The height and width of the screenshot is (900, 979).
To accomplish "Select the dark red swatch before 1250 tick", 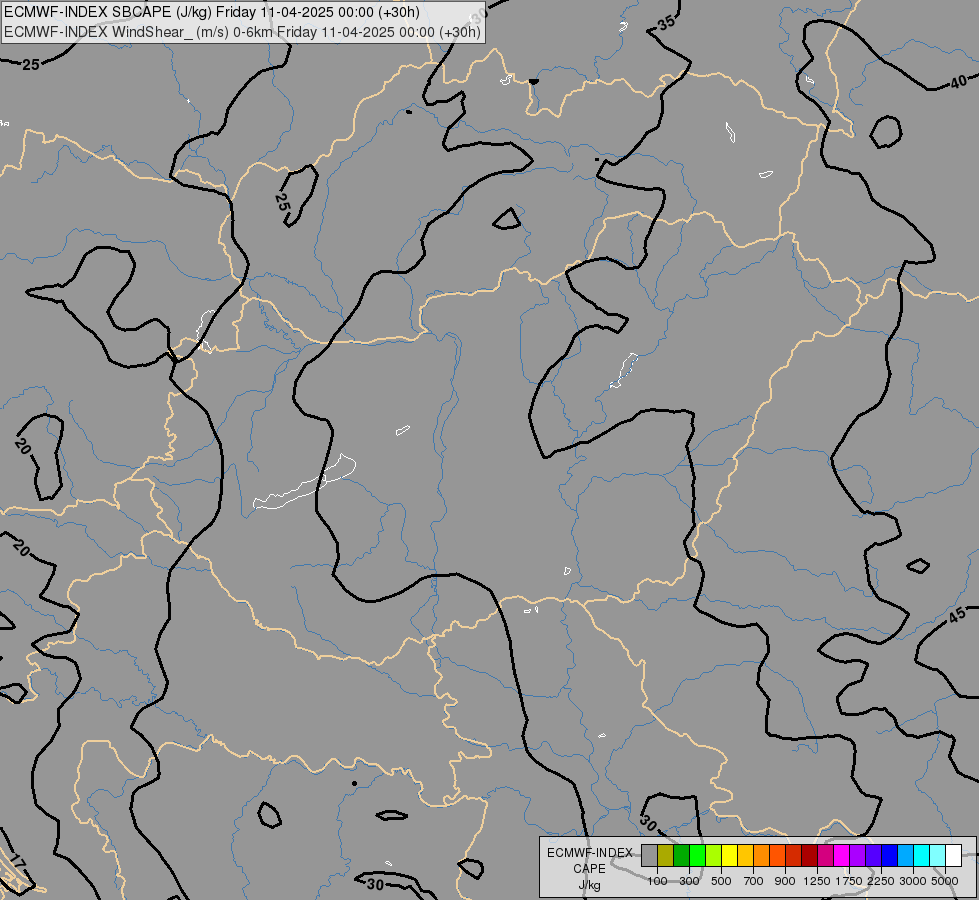I will (809, 856).
